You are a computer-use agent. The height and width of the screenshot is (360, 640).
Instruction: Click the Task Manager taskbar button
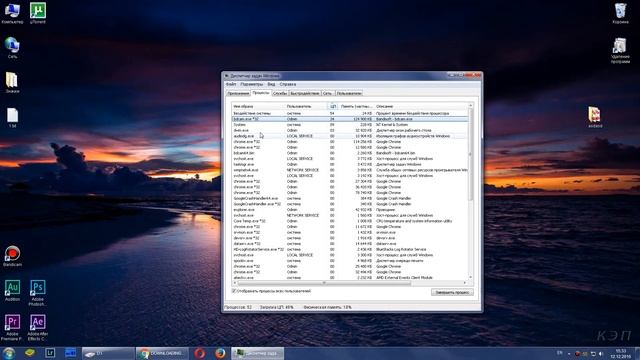point(257,353)
